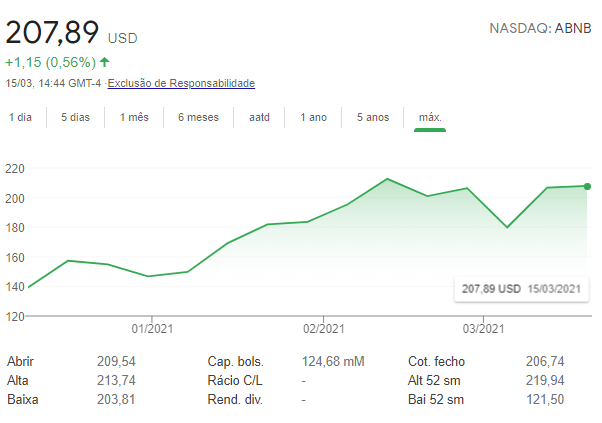Screen dimensions: 602x423
Task: Select the '5 anos' tab
Action: pos(373,118)
